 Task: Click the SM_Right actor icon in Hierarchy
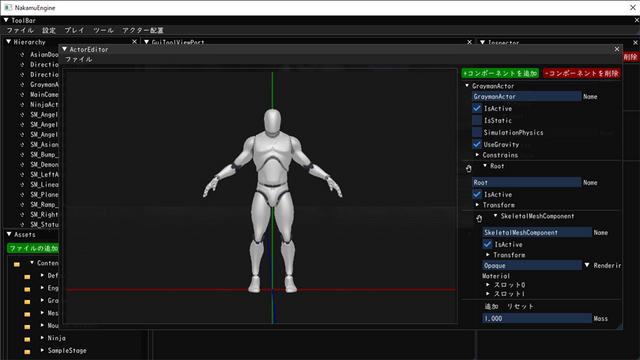[x=22, y=215]
